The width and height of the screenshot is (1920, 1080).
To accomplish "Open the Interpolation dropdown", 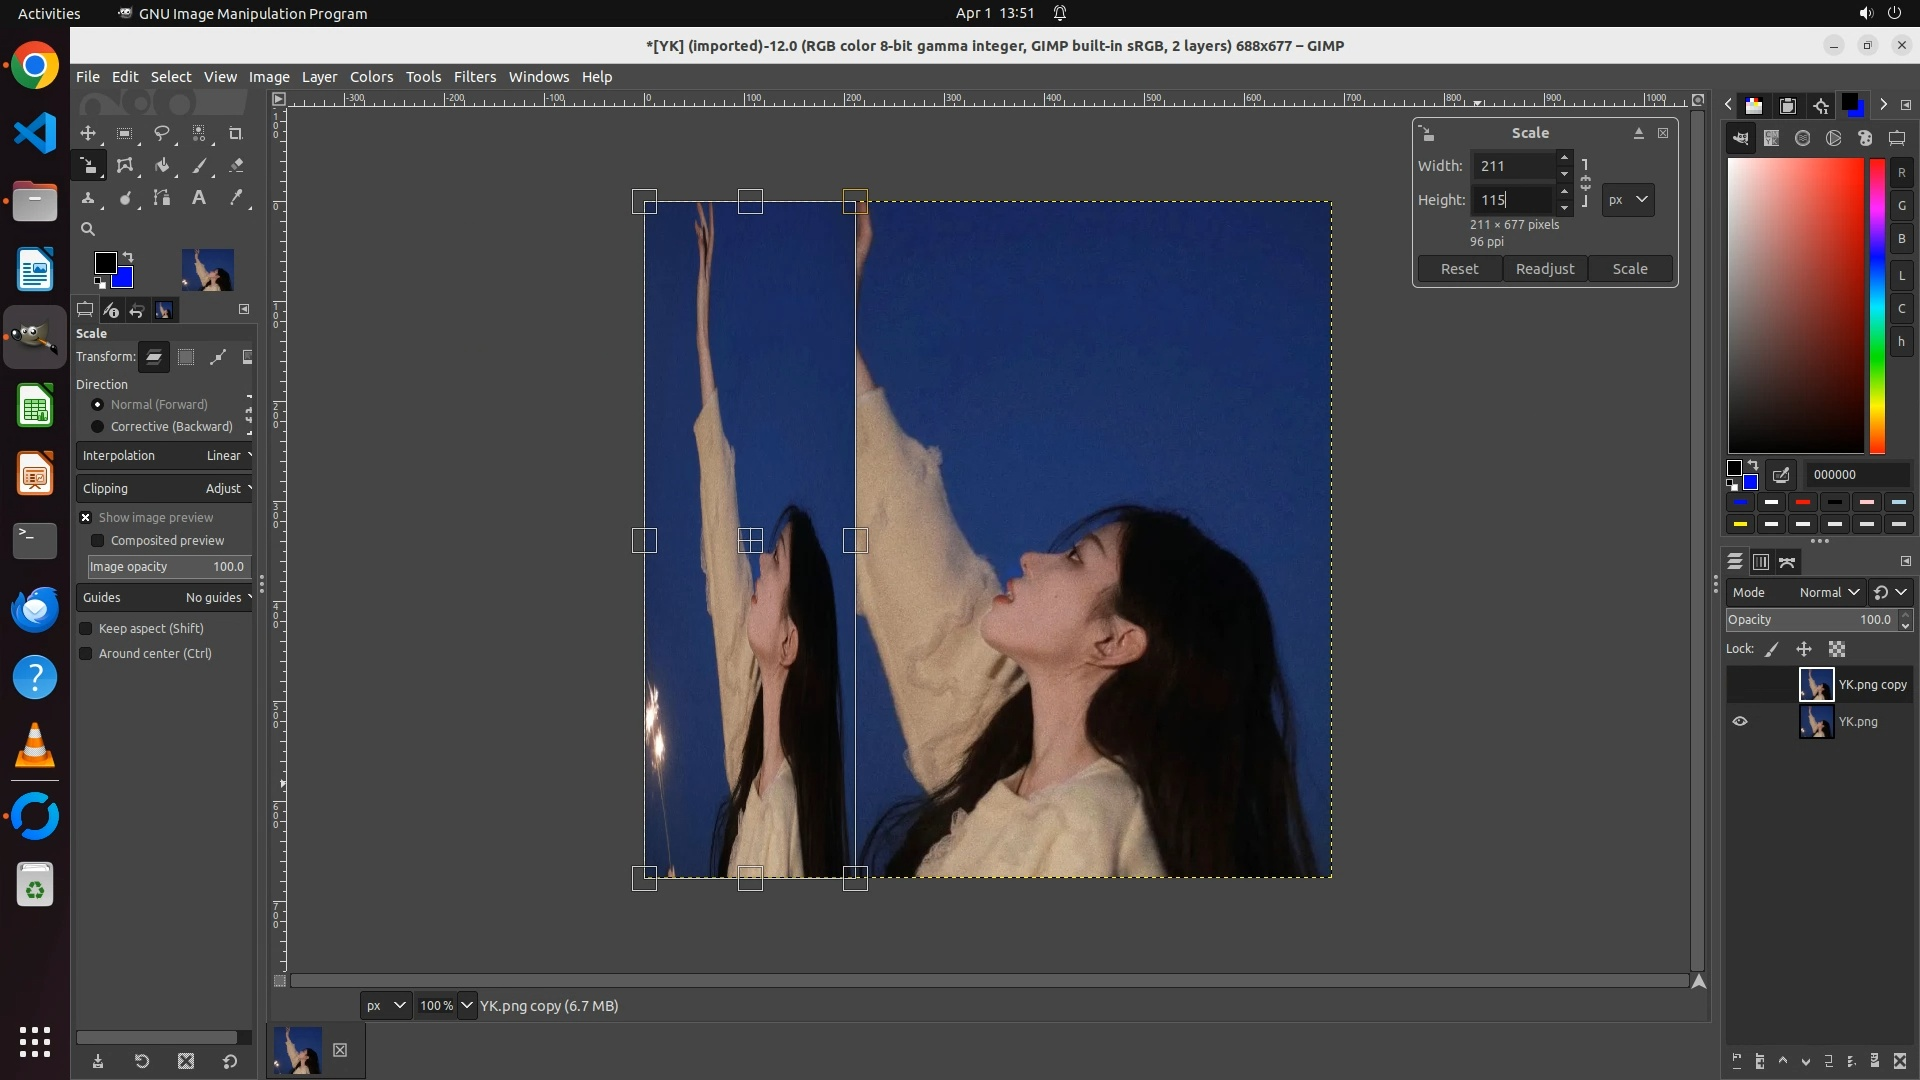I will [165, 455].
